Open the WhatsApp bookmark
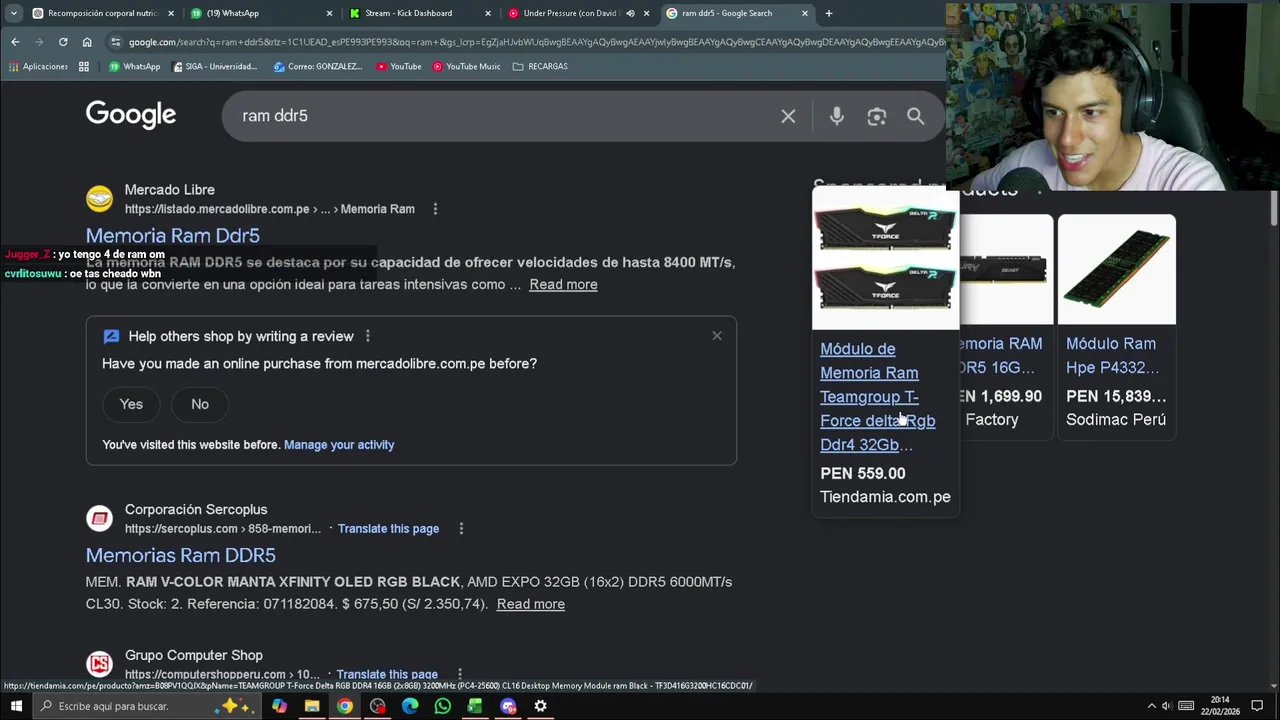 [134, 66]
